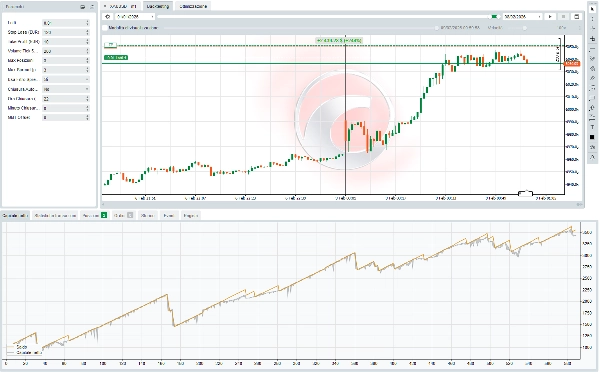Image resolution: width=600 pixels, height=372 pixels.
Task: Open the Equity chart tab in bottom panel
Action: tap(15, 215)
